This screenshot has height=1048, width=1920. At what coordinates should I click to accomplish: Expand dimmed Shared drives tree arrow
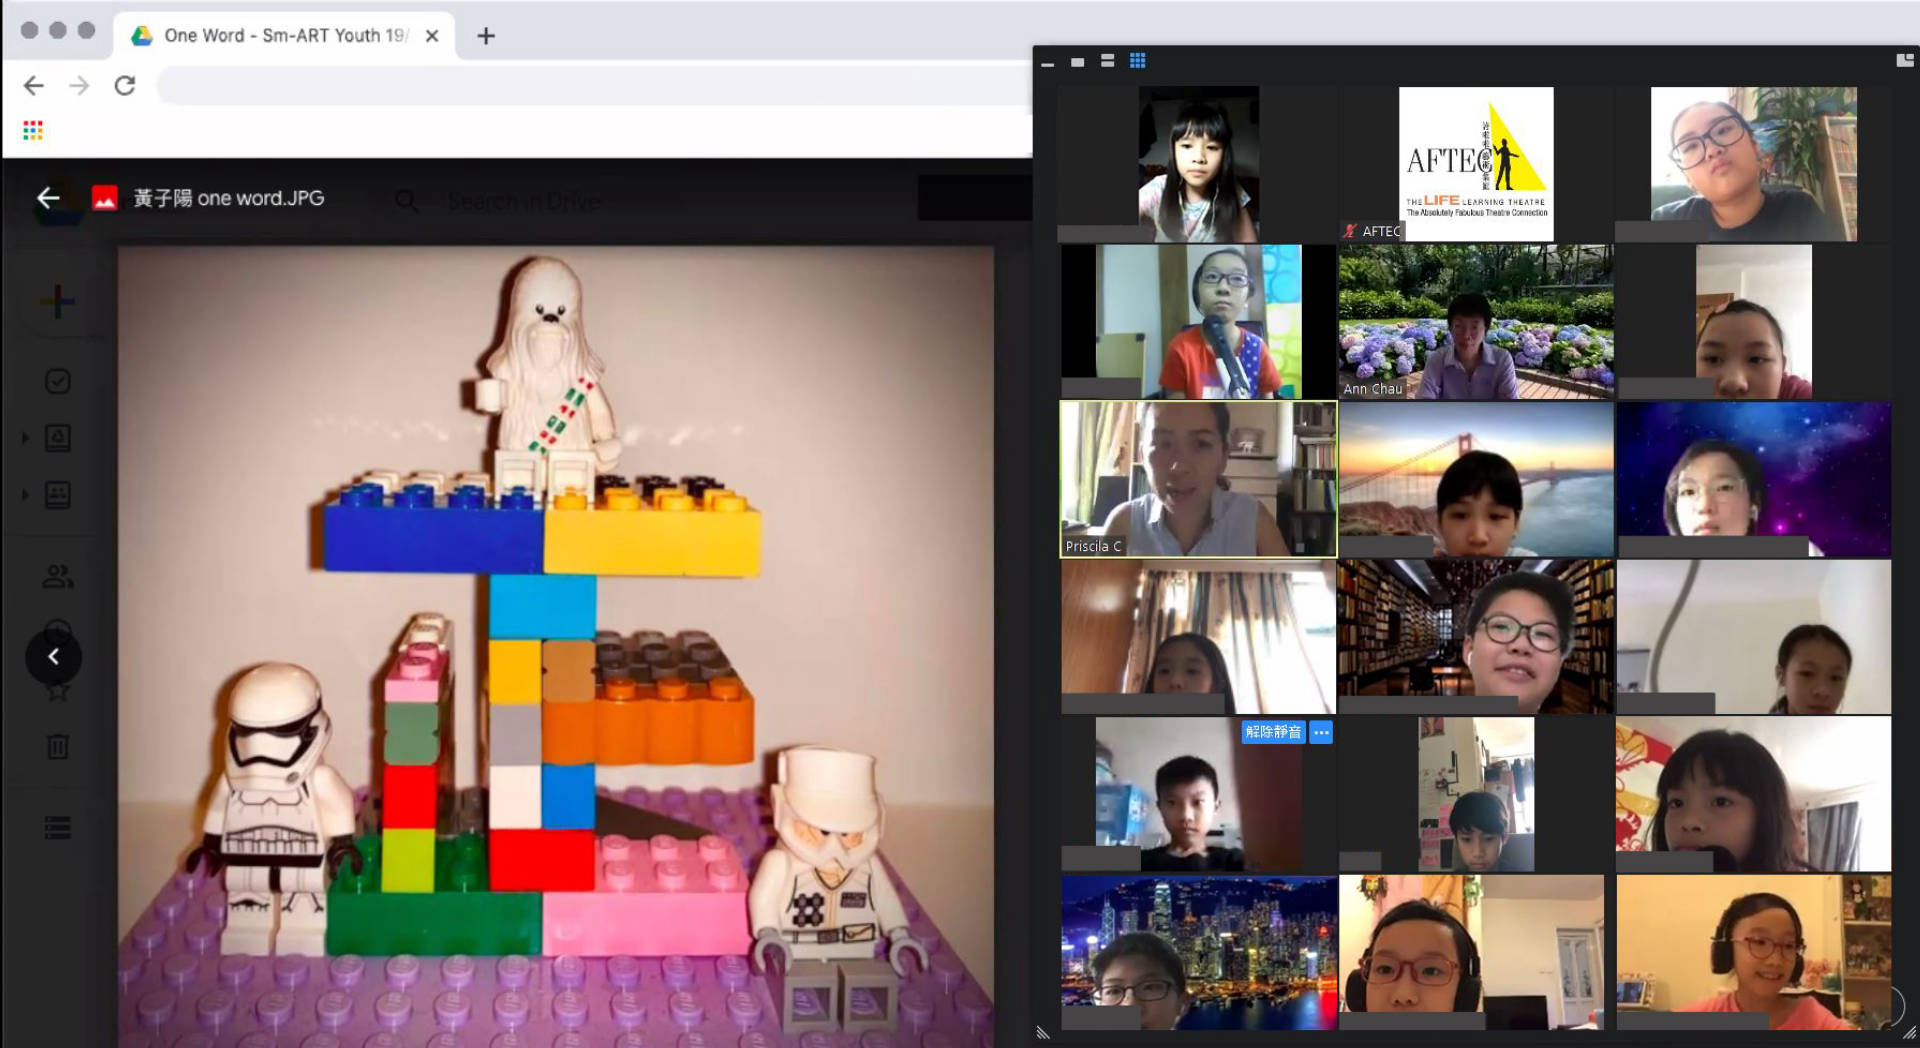pyautogui.click(x=25, y=494)
